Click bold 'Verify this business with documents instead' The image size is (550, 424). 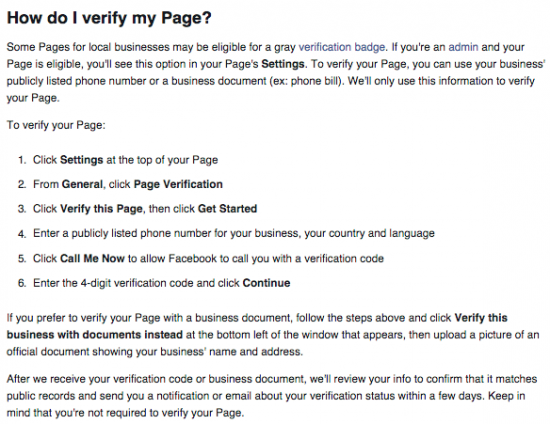pyautogui.click(x=257, y=326)
